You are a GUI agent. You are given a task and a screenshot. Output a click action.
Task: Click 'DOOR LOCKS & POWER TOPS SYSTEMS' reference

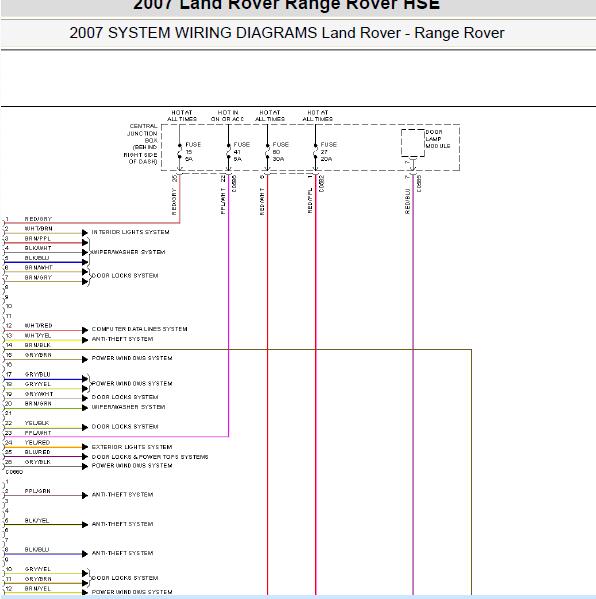click(150, 457)
